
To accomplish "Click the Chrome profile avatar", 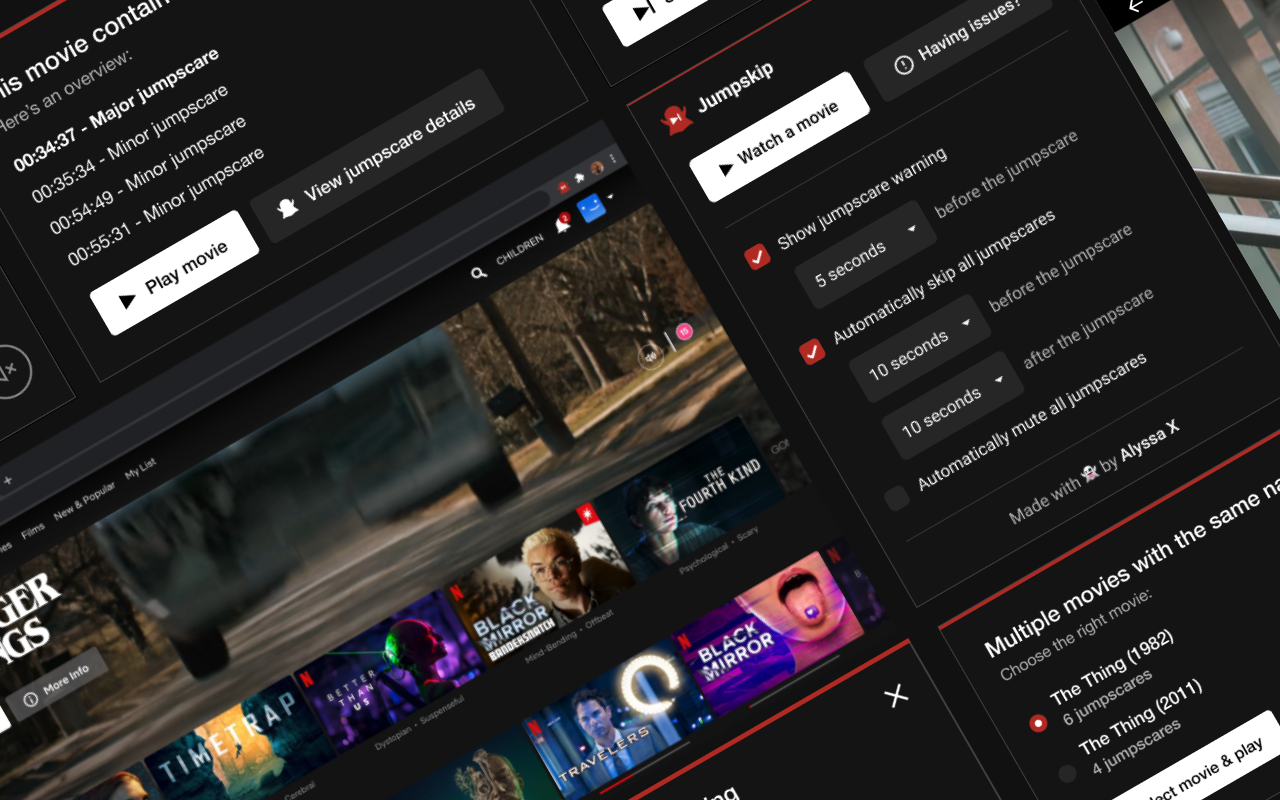I will [x=597, y=166].
